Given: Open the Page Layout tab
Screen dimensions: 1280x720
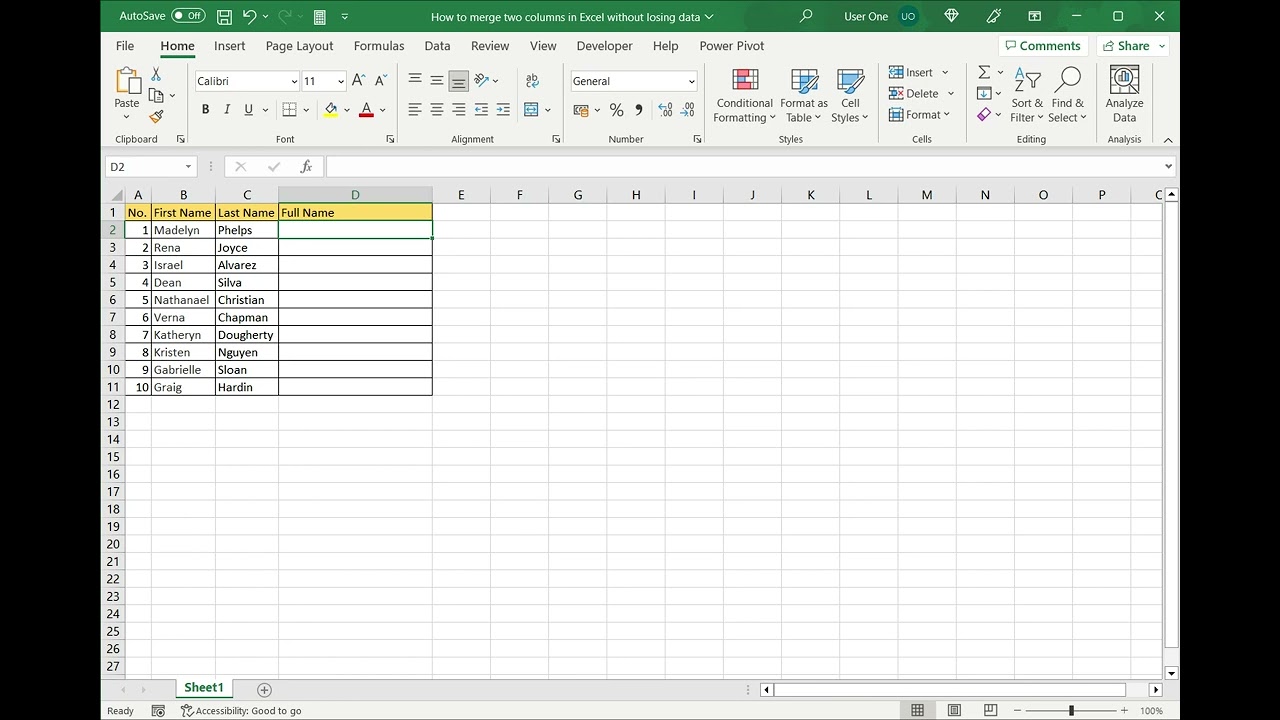Looking at the screenshot, I should coord(299,46).
